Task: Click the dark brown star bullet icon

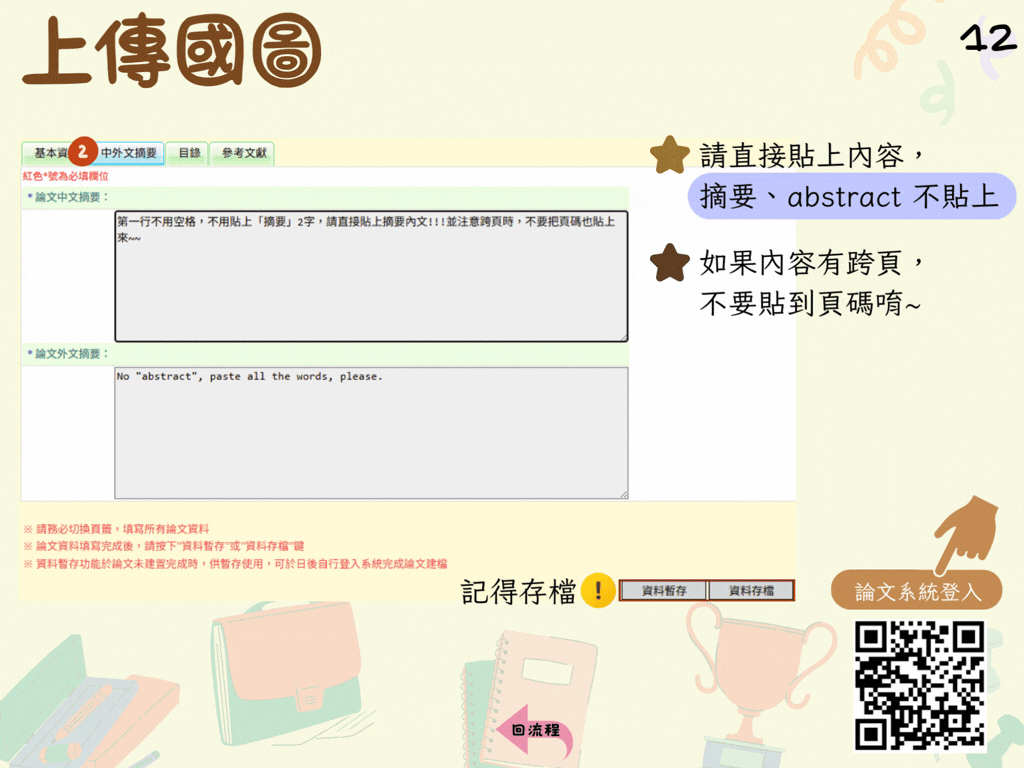Action: pos(669,263)
